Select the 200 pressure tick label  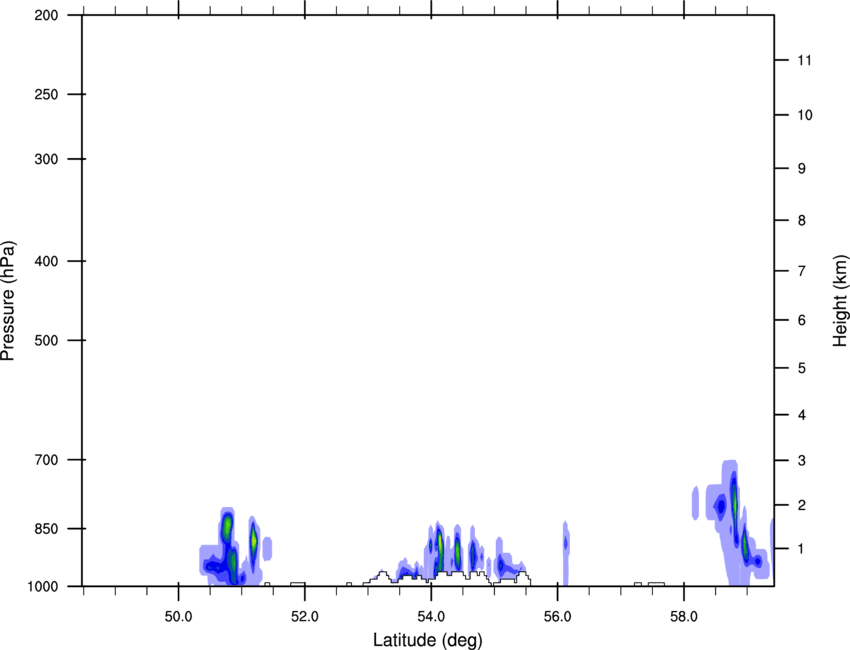pos(47,16)
